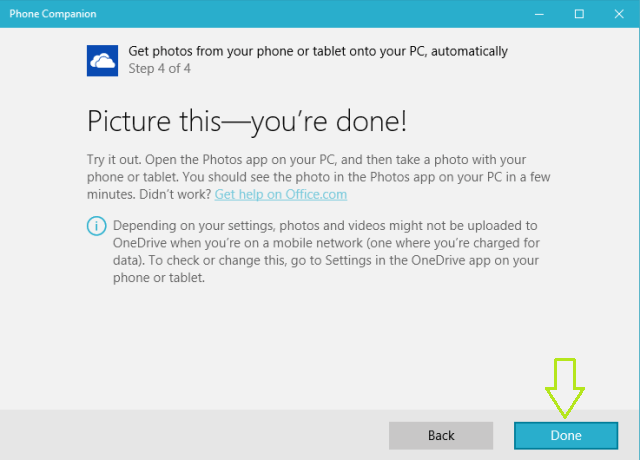Screen dimensions: 640x460
Task: Click the circled info icon
Action: pyautogui.click(x=97, y=226)
